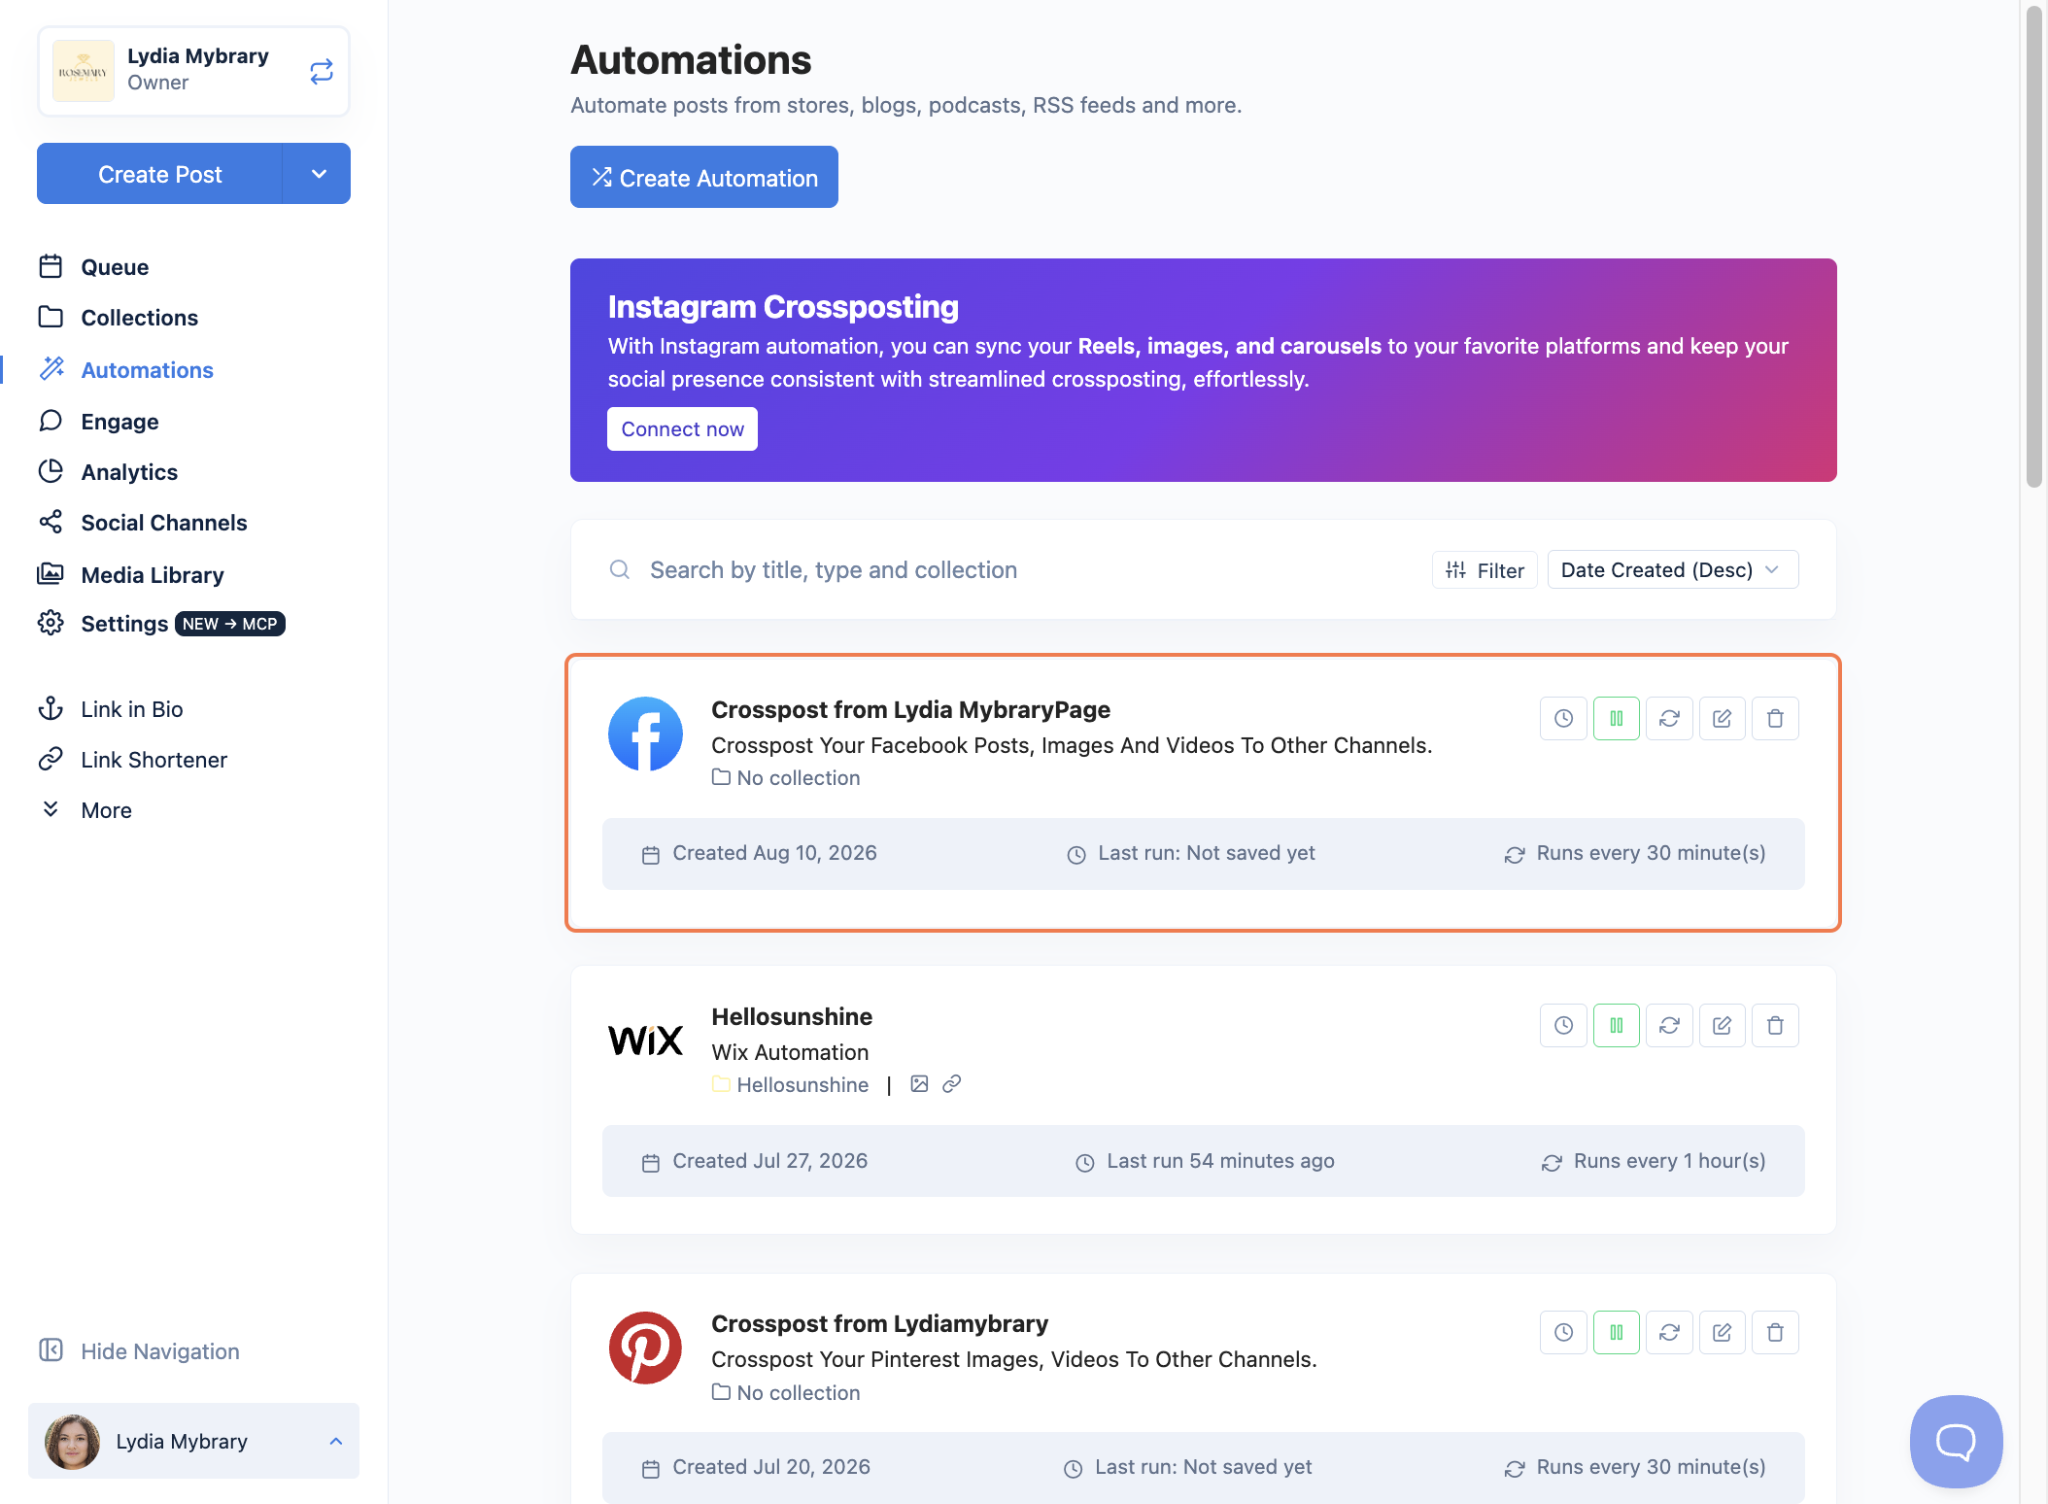Click the workspace switch arrows icon
Image resolution: width=2048 pixels, height=1504 pixels.
[321, 71]
